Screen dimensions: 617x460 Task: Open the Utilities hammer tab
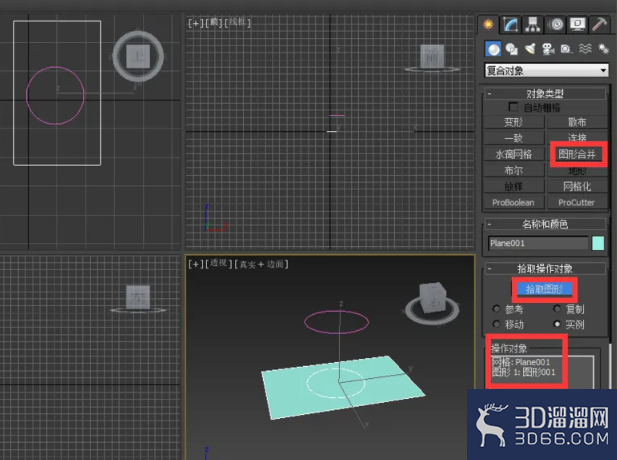point(599,24)
